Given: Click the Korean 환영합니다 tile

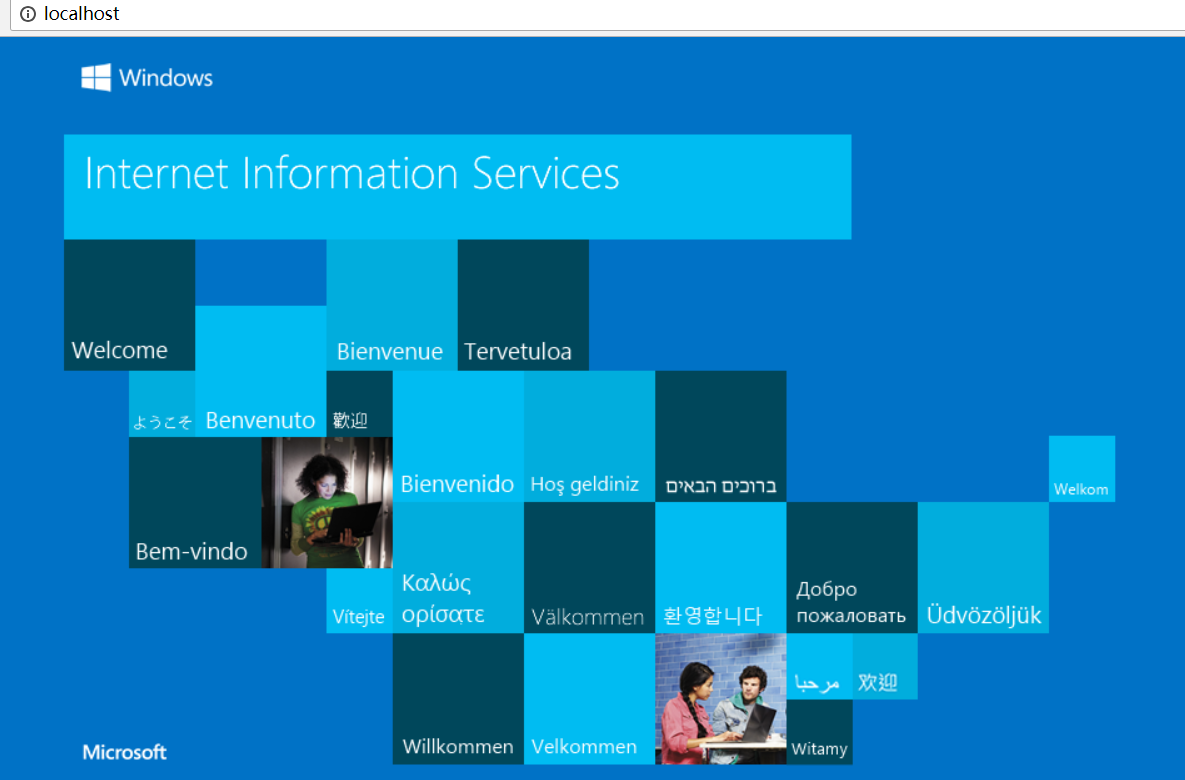Looking at the screenshot, I should point(721,568).
